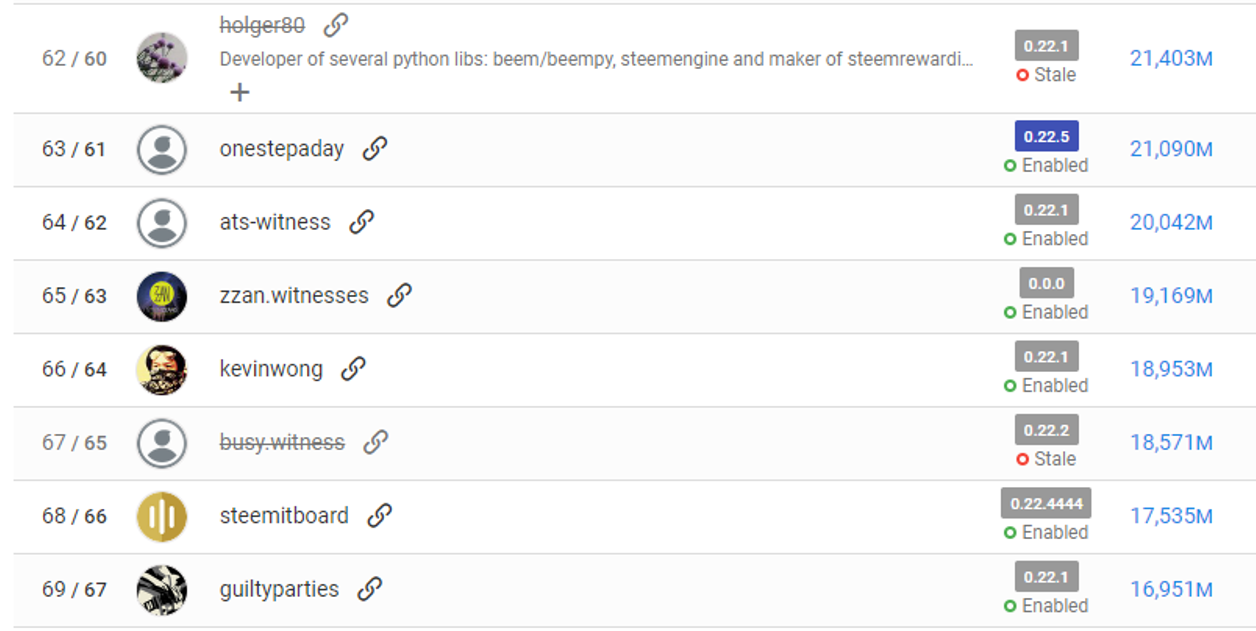Screen dimensions: 1256x631
Task: Click the 21,403M vote total for holger80
Action: 1171,59
